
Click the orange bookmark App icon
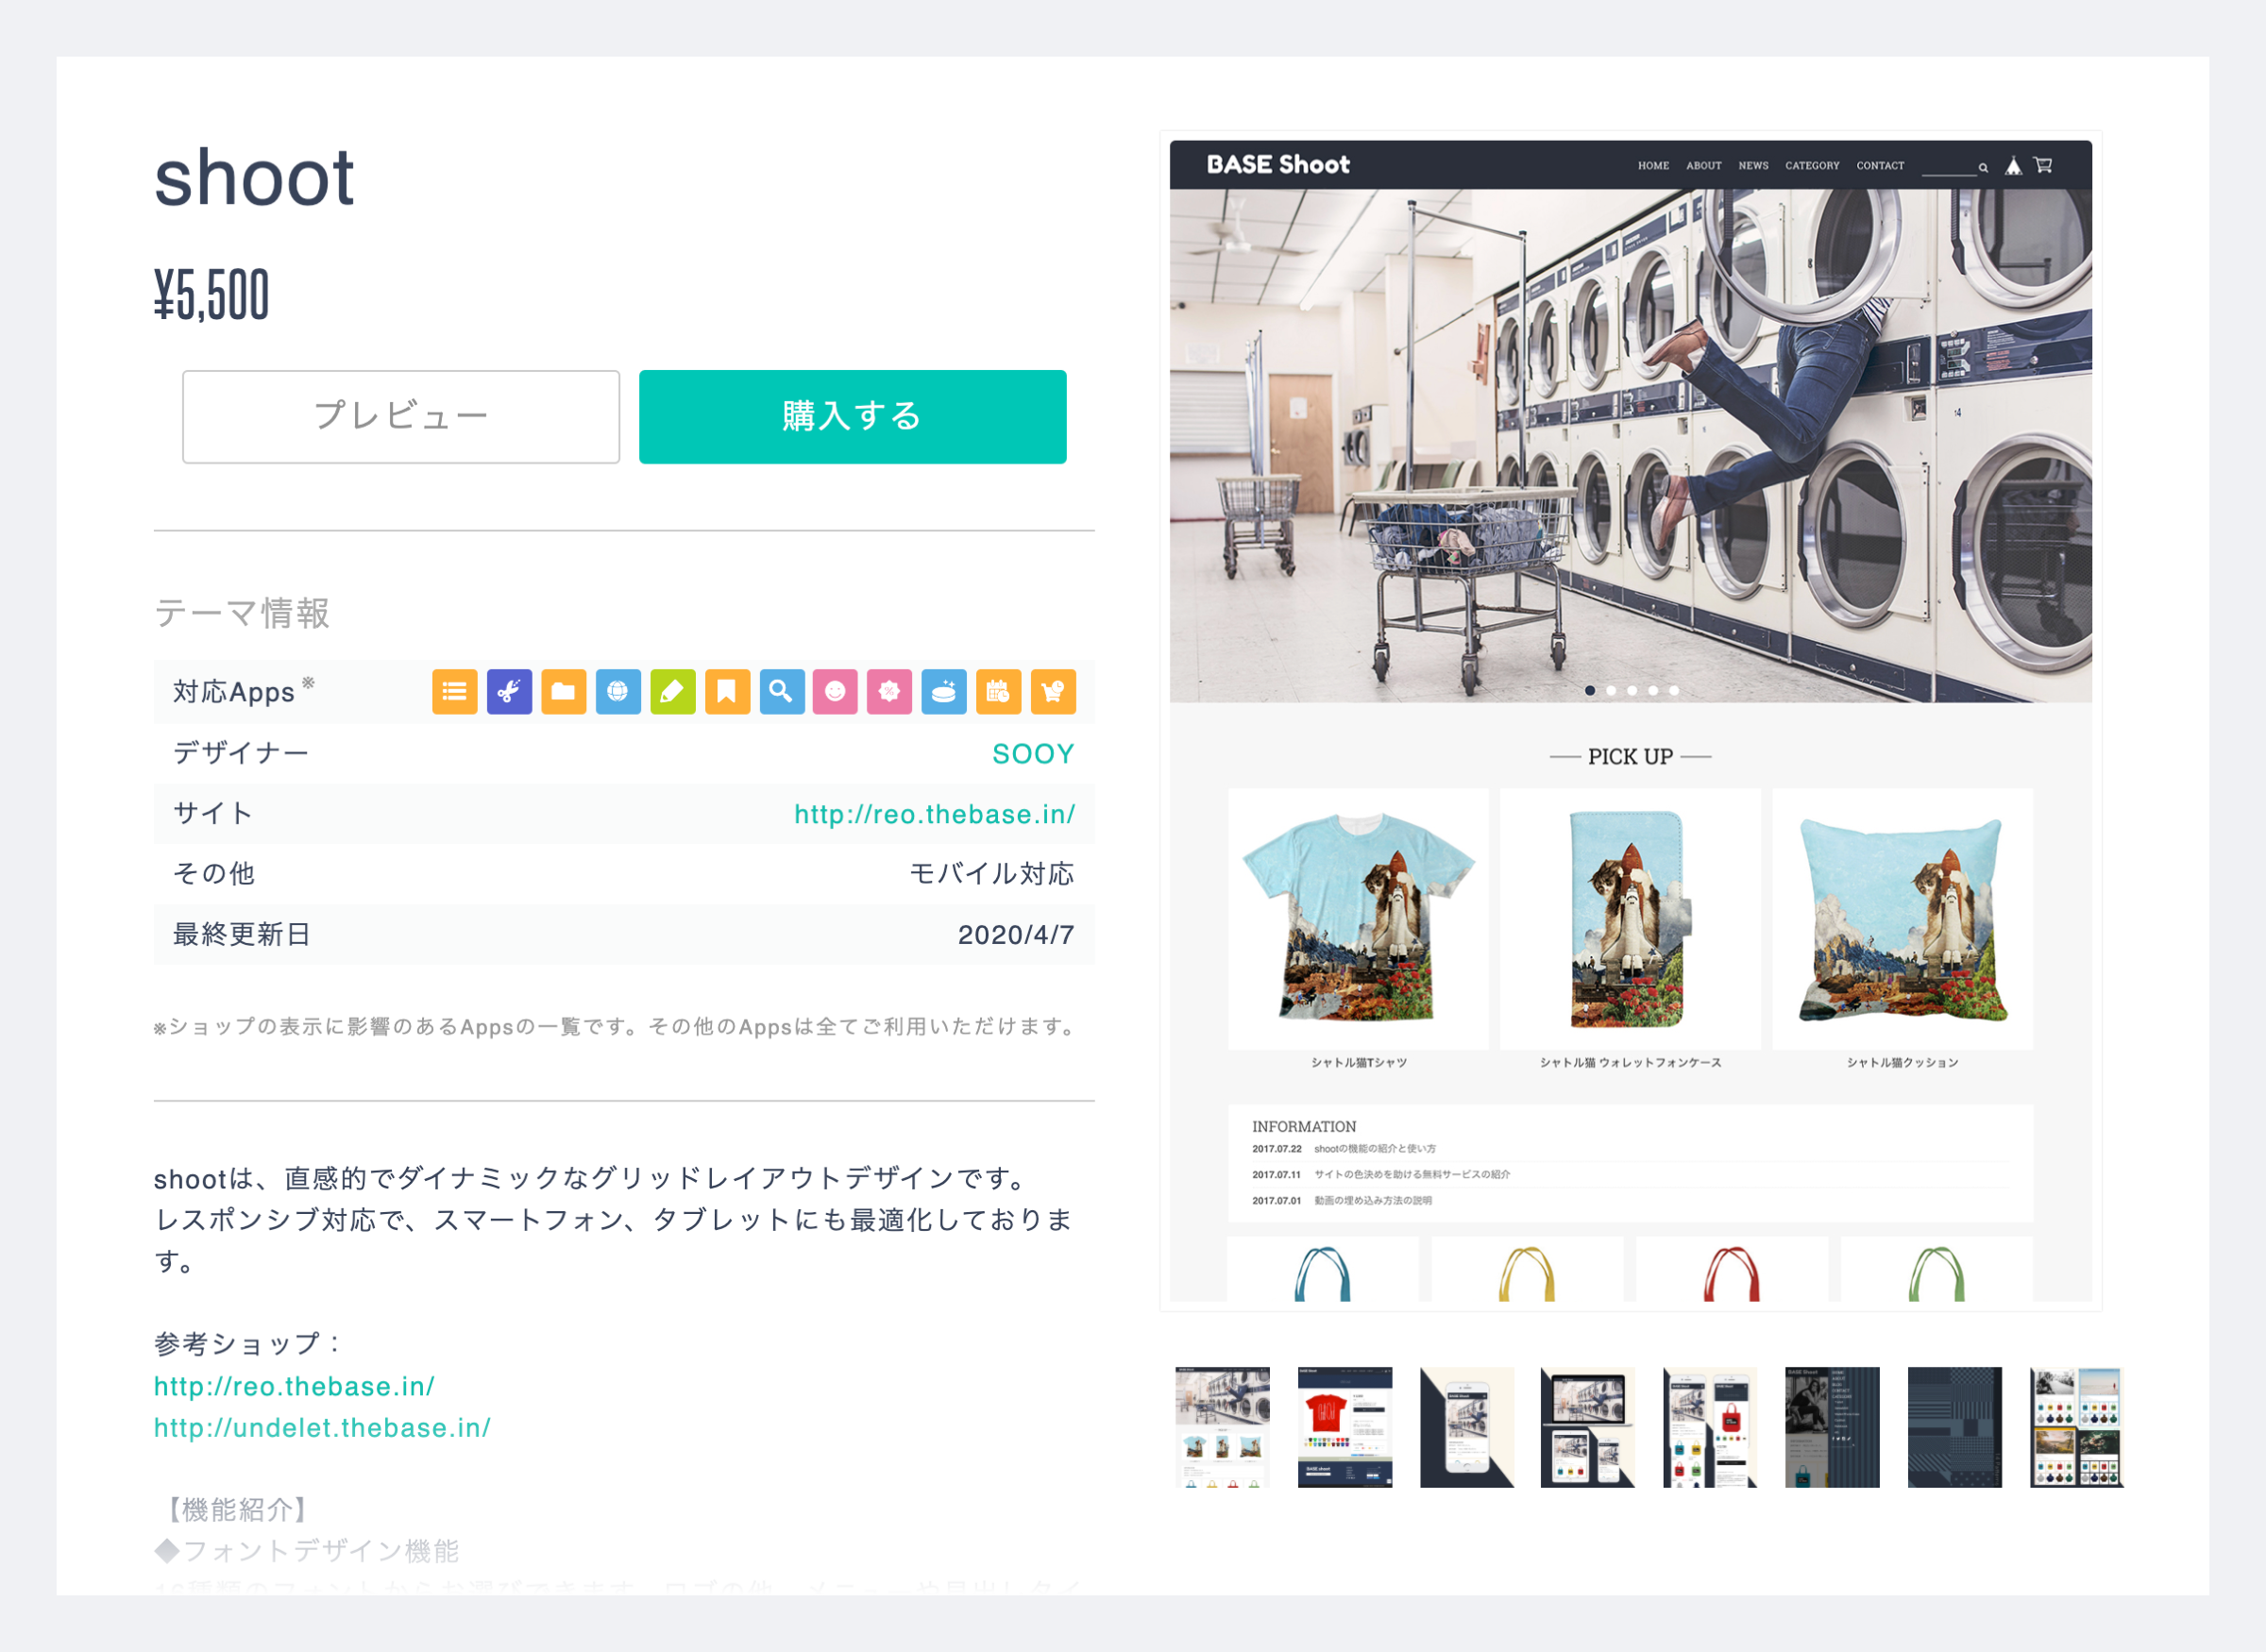[x=727, y=691]
